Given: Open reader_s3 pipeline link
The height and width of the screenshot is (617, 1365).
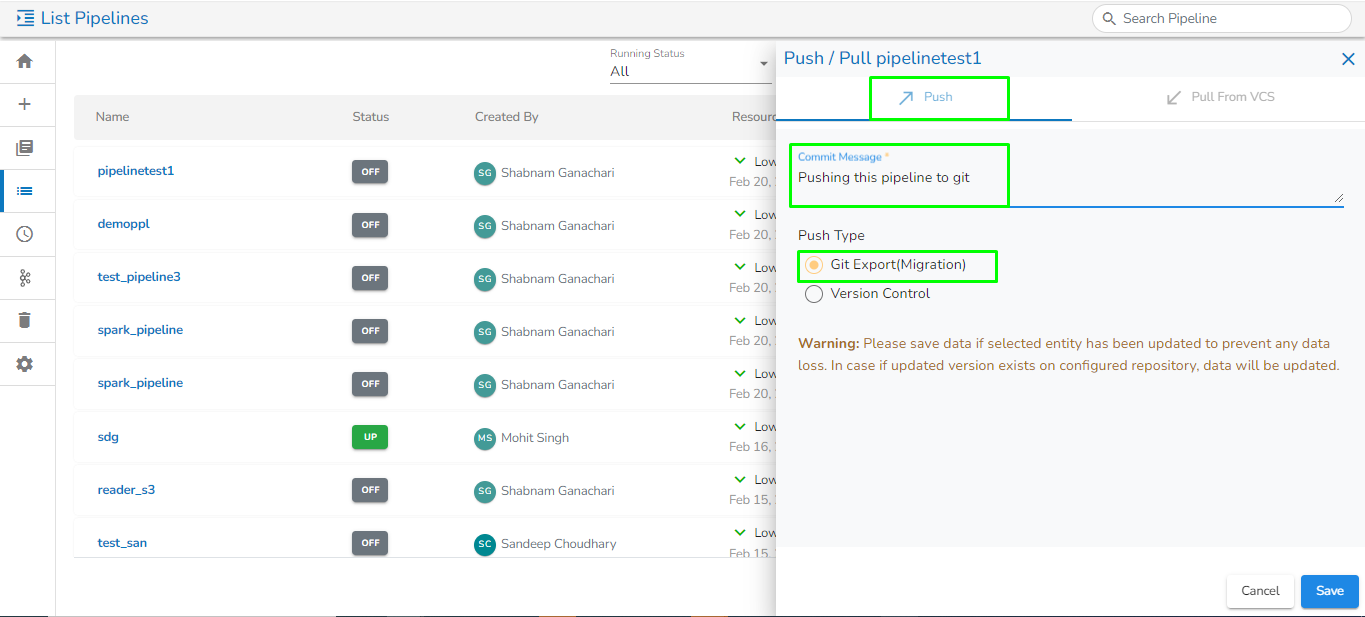Looking at the screenshot, I should coord(126,490).
